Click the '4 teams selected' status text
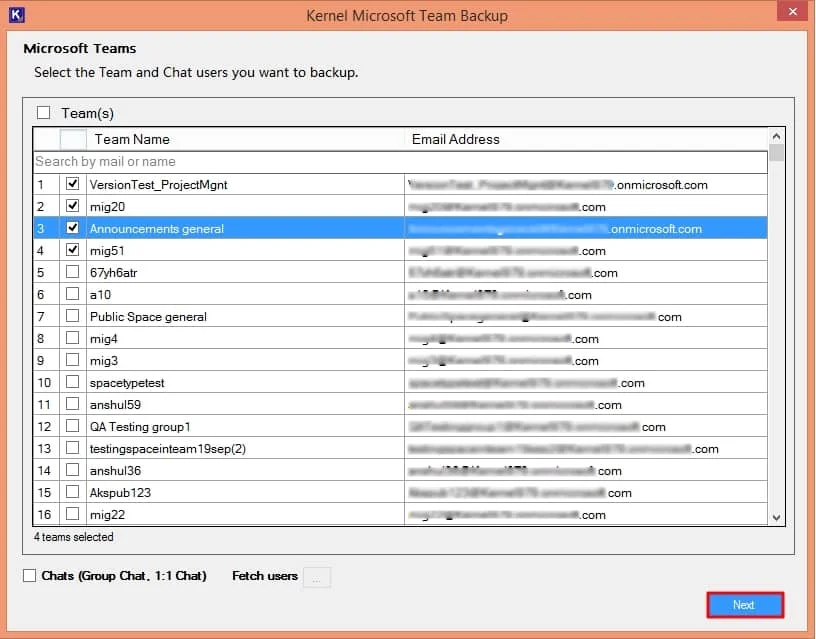 [x=73, y=536]
